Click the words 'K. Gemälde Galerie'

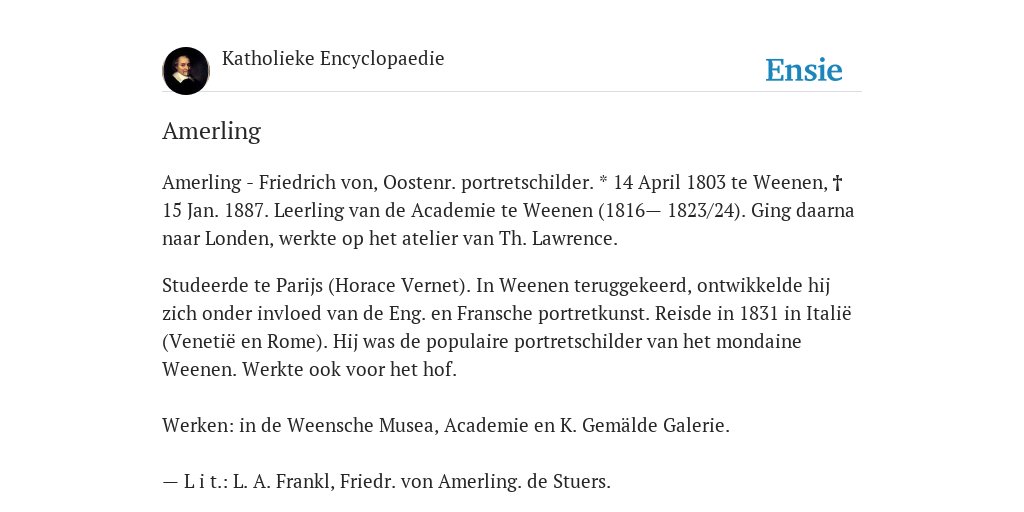[x=645, y=426]
